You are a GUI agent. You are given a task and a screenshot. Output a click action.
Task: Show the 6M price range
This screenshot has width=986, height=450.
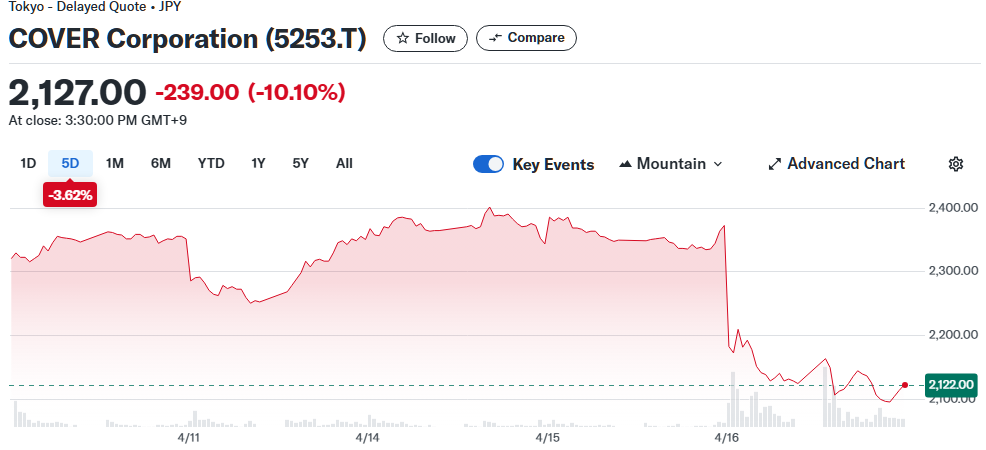(x=161, y=163)
